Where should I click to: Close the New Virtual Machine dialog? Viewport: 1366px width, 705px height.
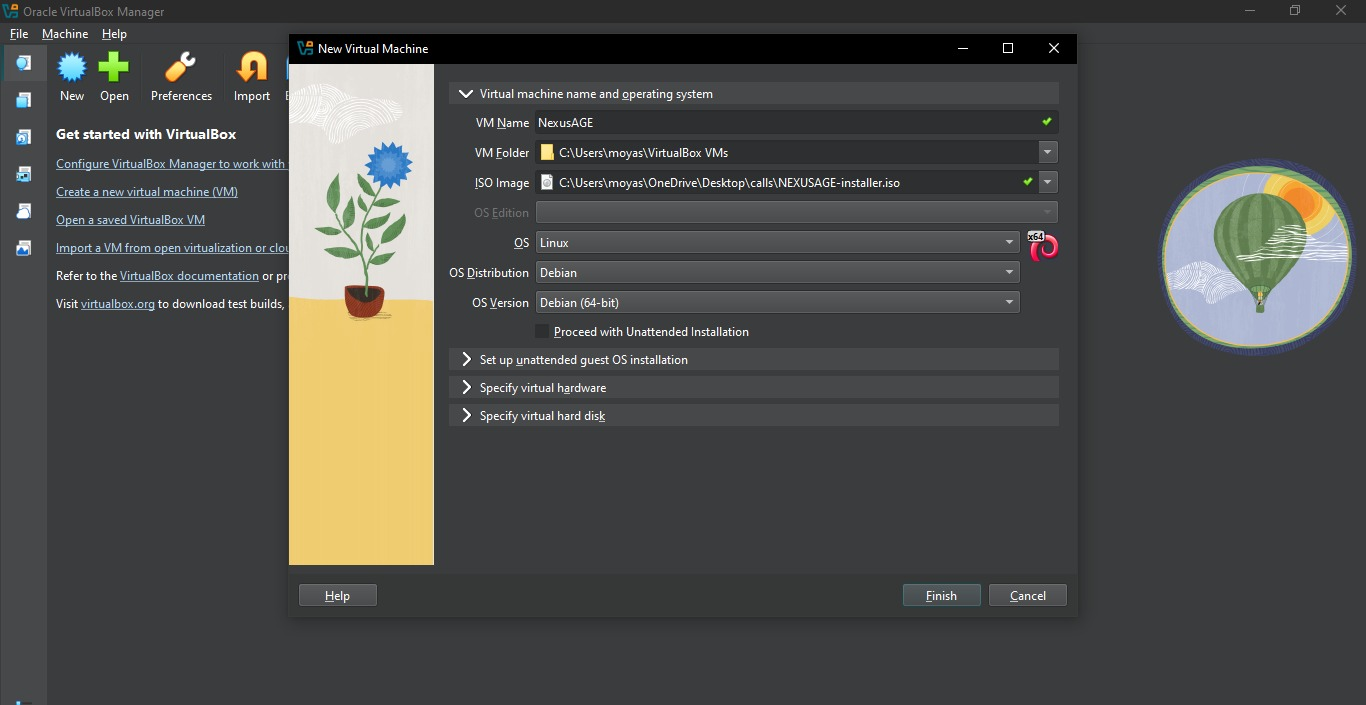point(1054,48)
